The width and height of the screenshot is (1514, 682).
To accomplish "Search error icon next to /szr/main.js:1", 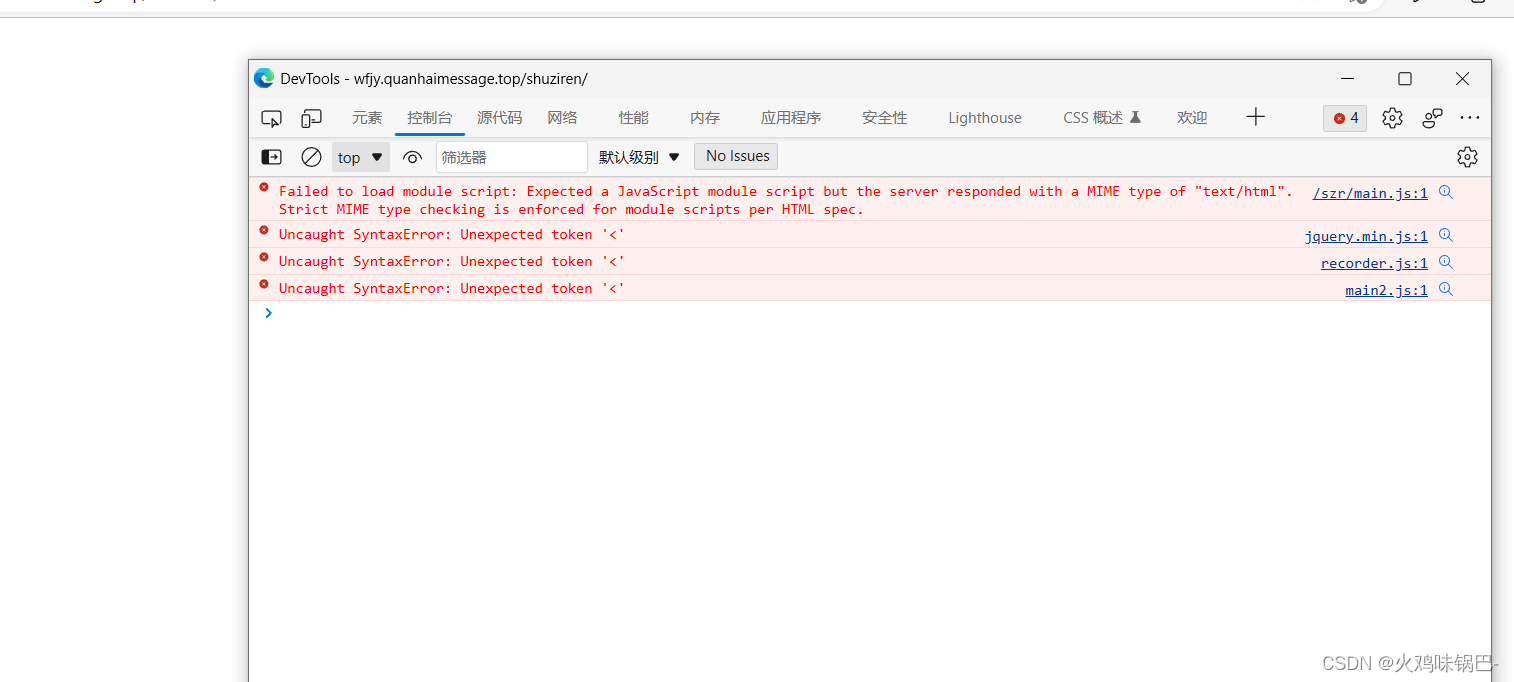I will [x=1445, y=192].
